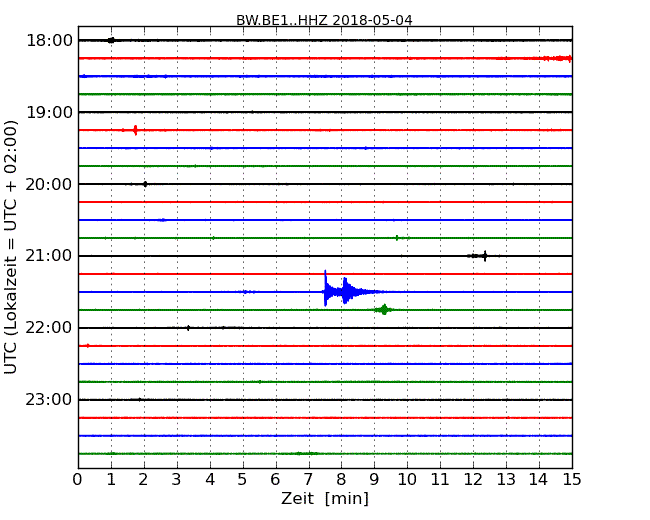Viewport: 650px width, 520px height.
Task: Click the second blue seismic burst near minute 8
Action: point(346,291)
